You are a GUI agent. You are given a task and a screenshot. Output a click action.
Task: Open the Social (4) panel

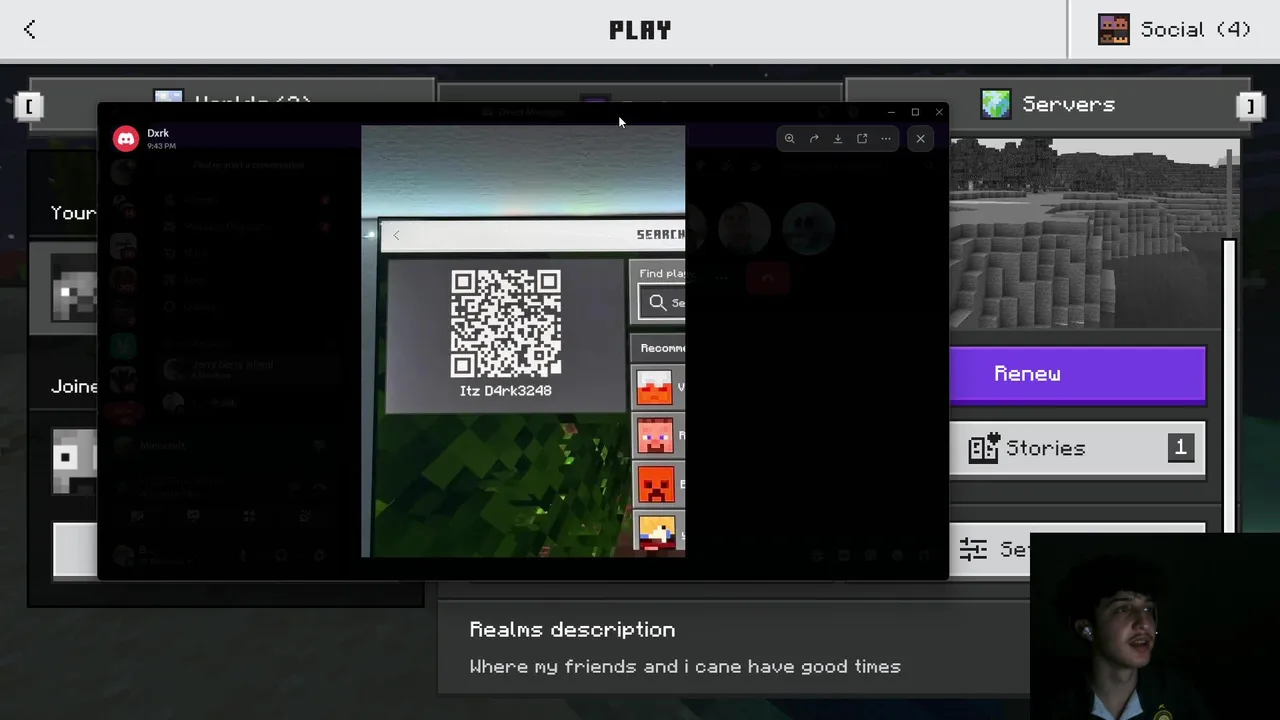[1175, 29]
